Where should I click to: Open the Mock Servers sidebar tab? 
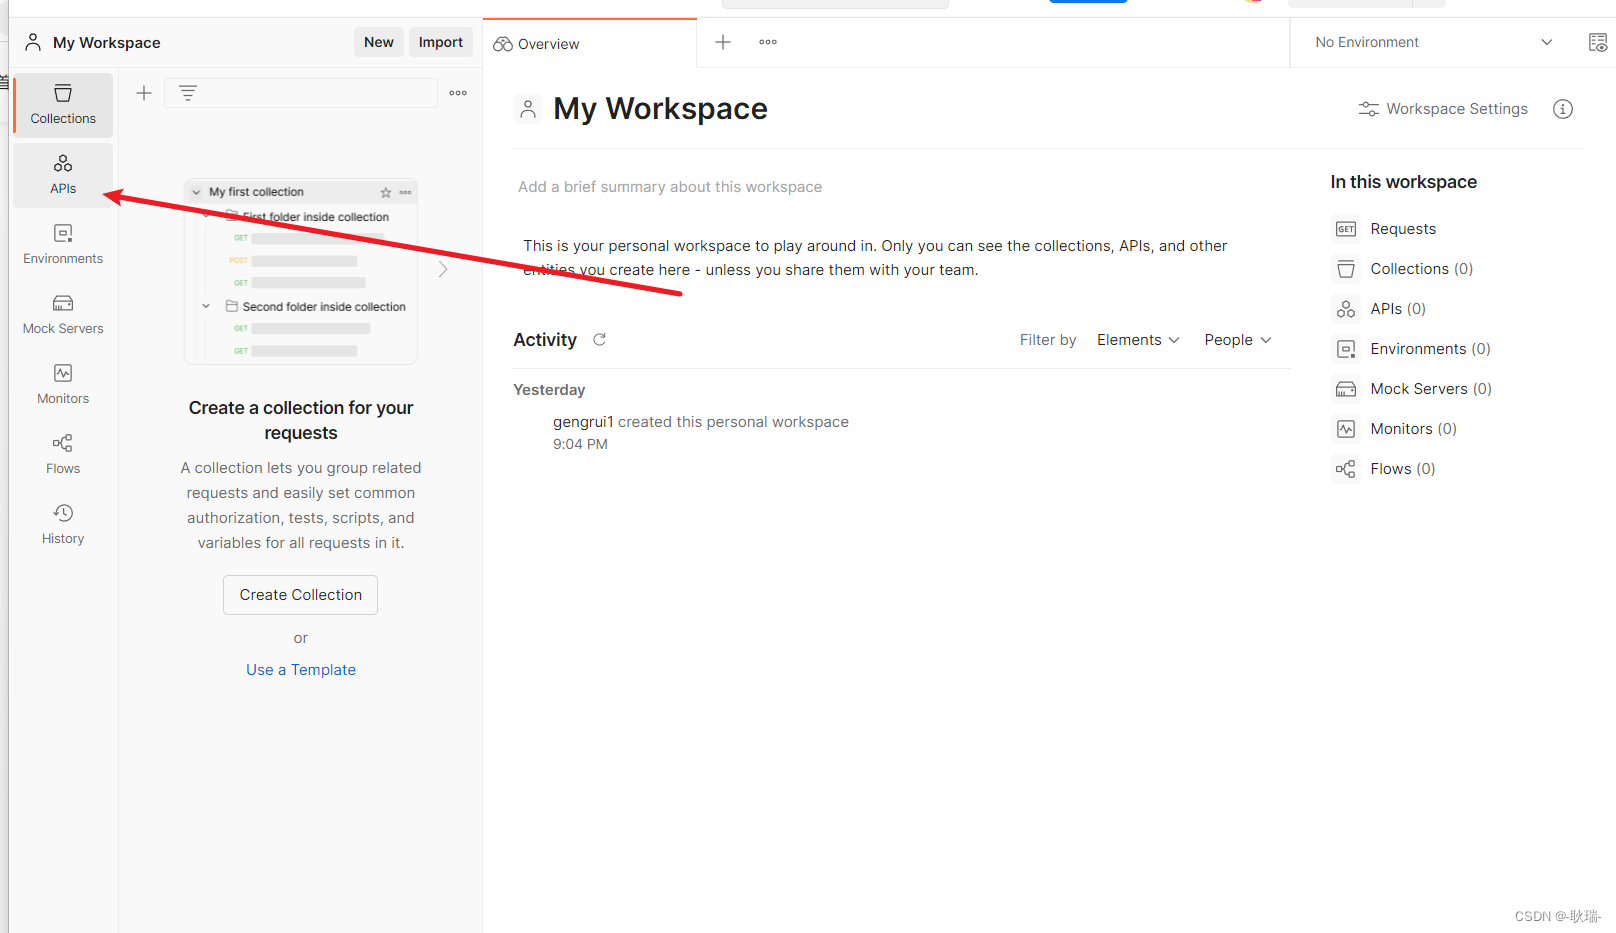pyautogui.click(x=63, y=315)
